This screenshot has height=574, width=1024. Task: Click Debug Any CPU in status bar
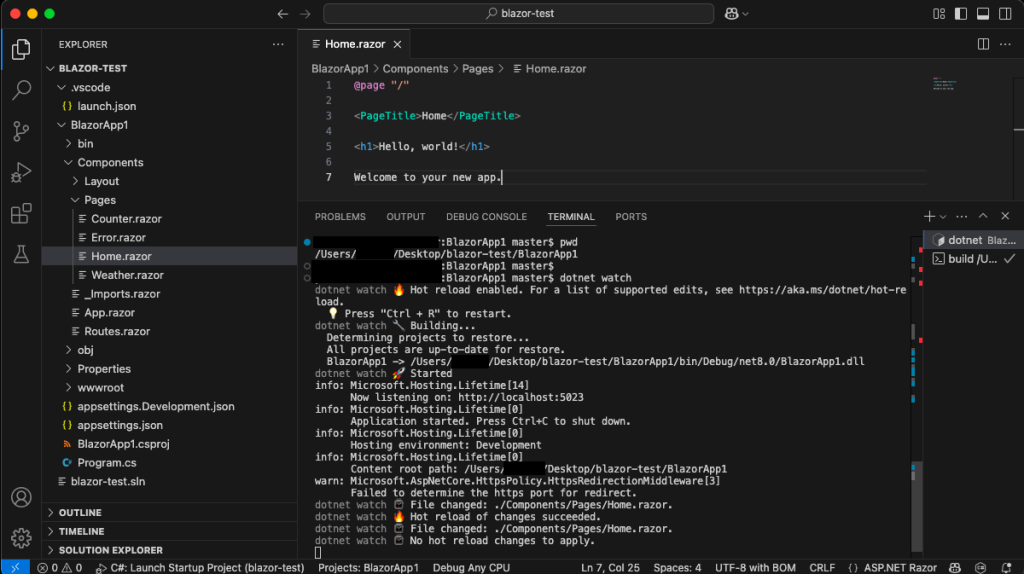tap(471, 567)
